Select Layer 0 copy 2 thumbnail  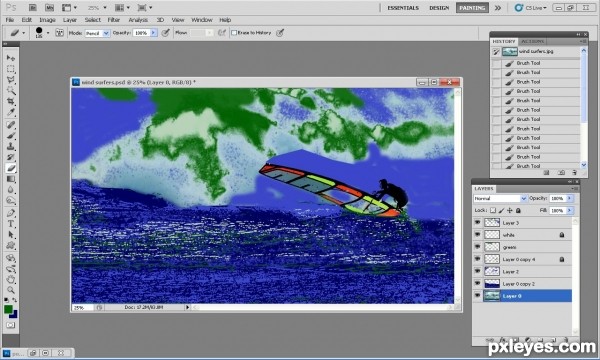click(x=492, y=283)
